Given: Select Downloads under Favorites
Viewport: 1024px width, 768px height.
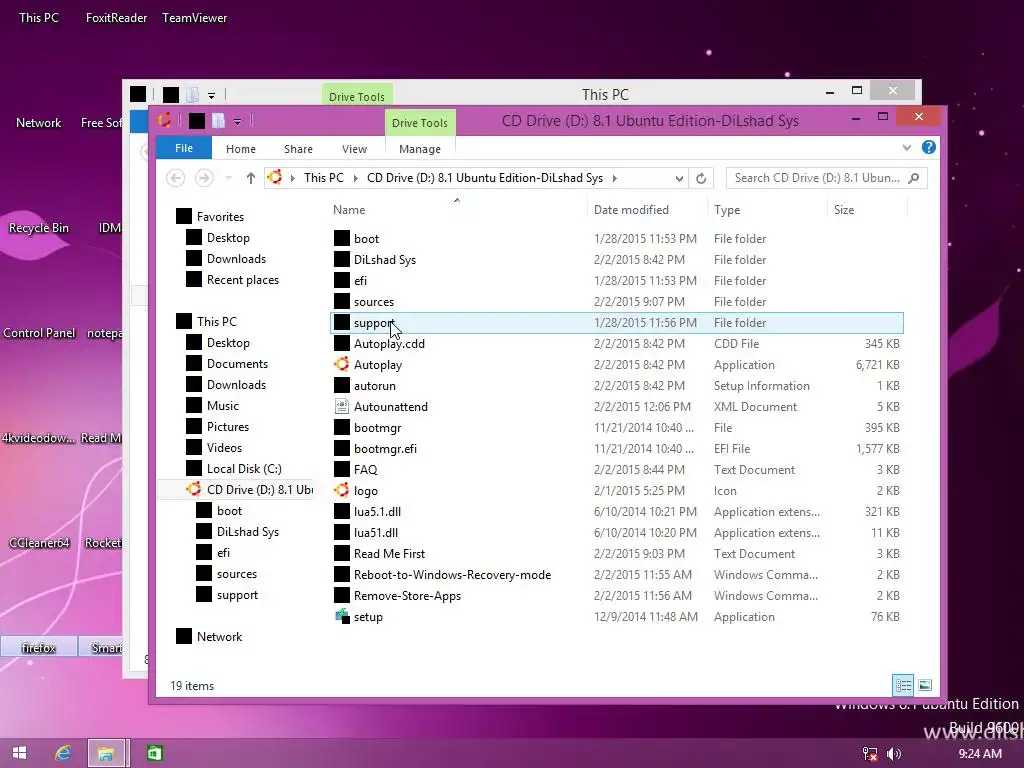Looking at the screenshot, I should pos(236,259).
